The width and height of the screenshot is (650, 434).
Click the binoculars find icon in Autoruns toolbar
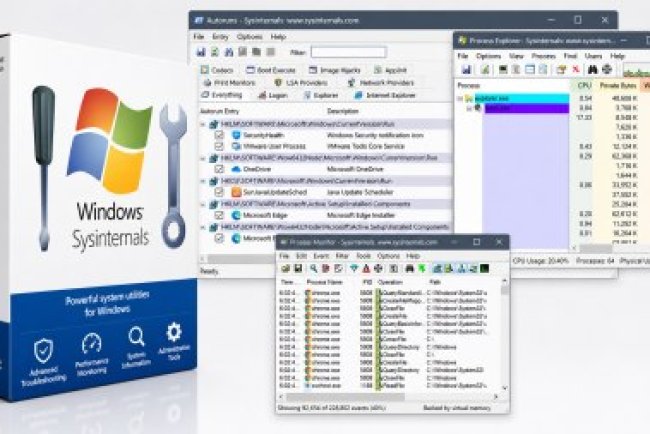pos(229,52)
